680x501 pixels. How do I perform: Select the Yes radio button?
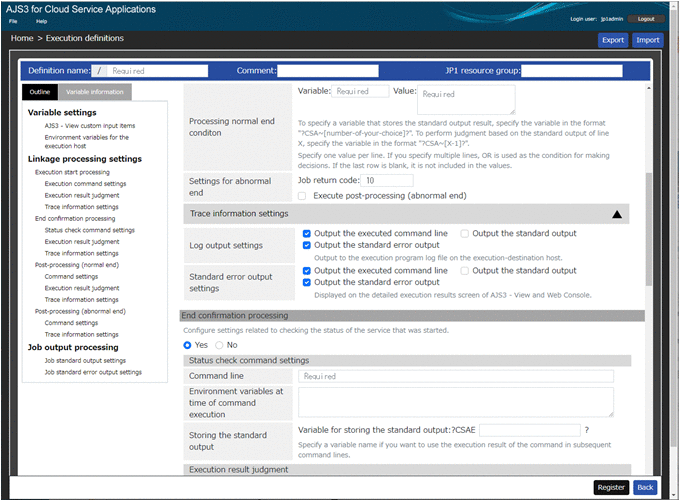(x=187, y=345)
